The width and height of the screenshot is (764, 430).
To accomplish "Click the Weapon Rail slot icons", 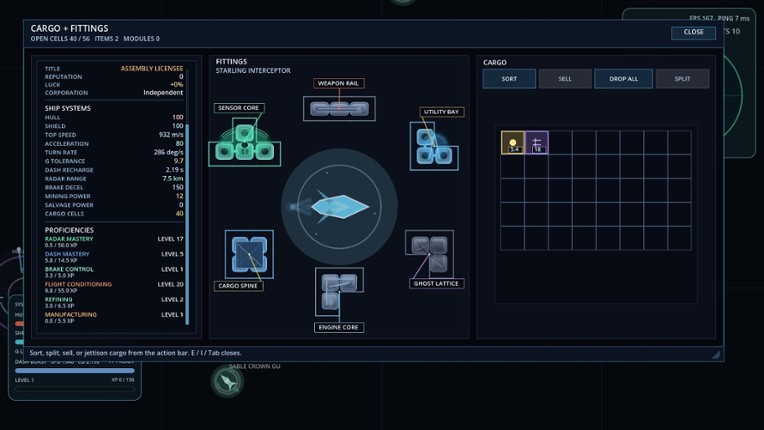I will coord(339,109).
